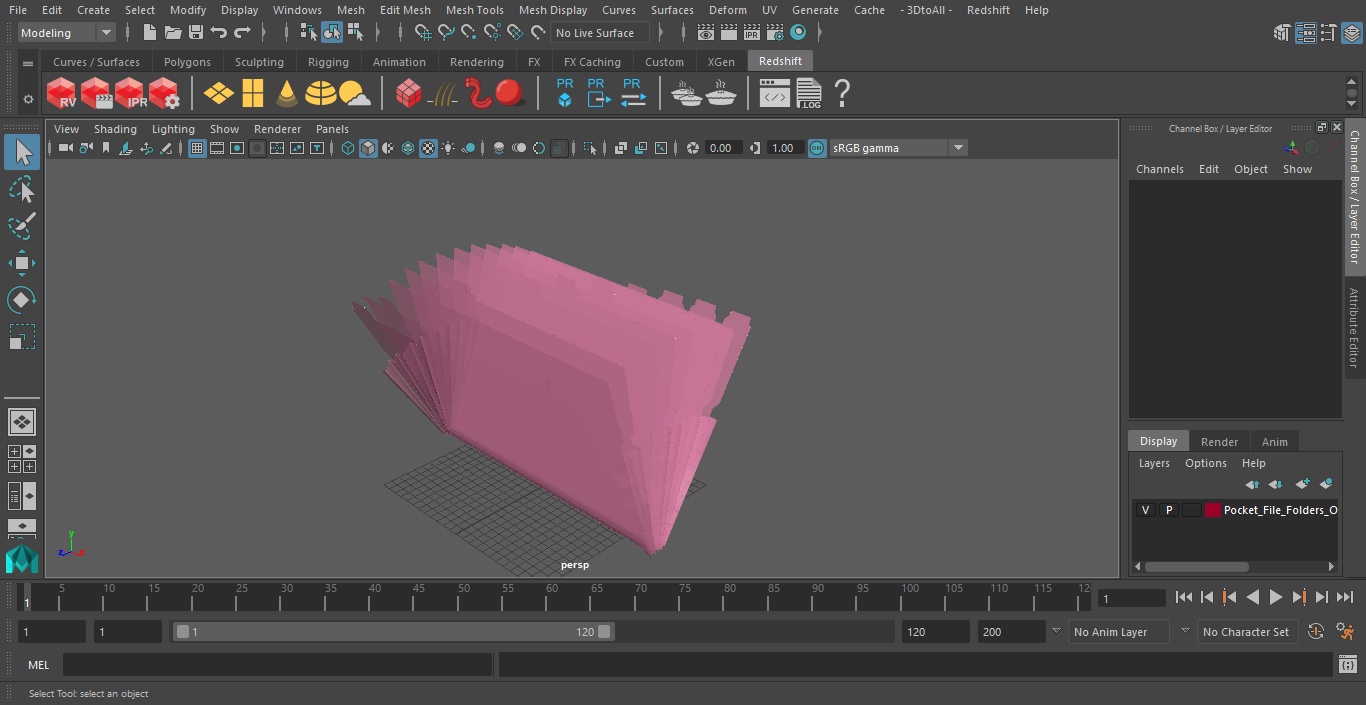Click the Undo arrow in status line

click(219, 33)
